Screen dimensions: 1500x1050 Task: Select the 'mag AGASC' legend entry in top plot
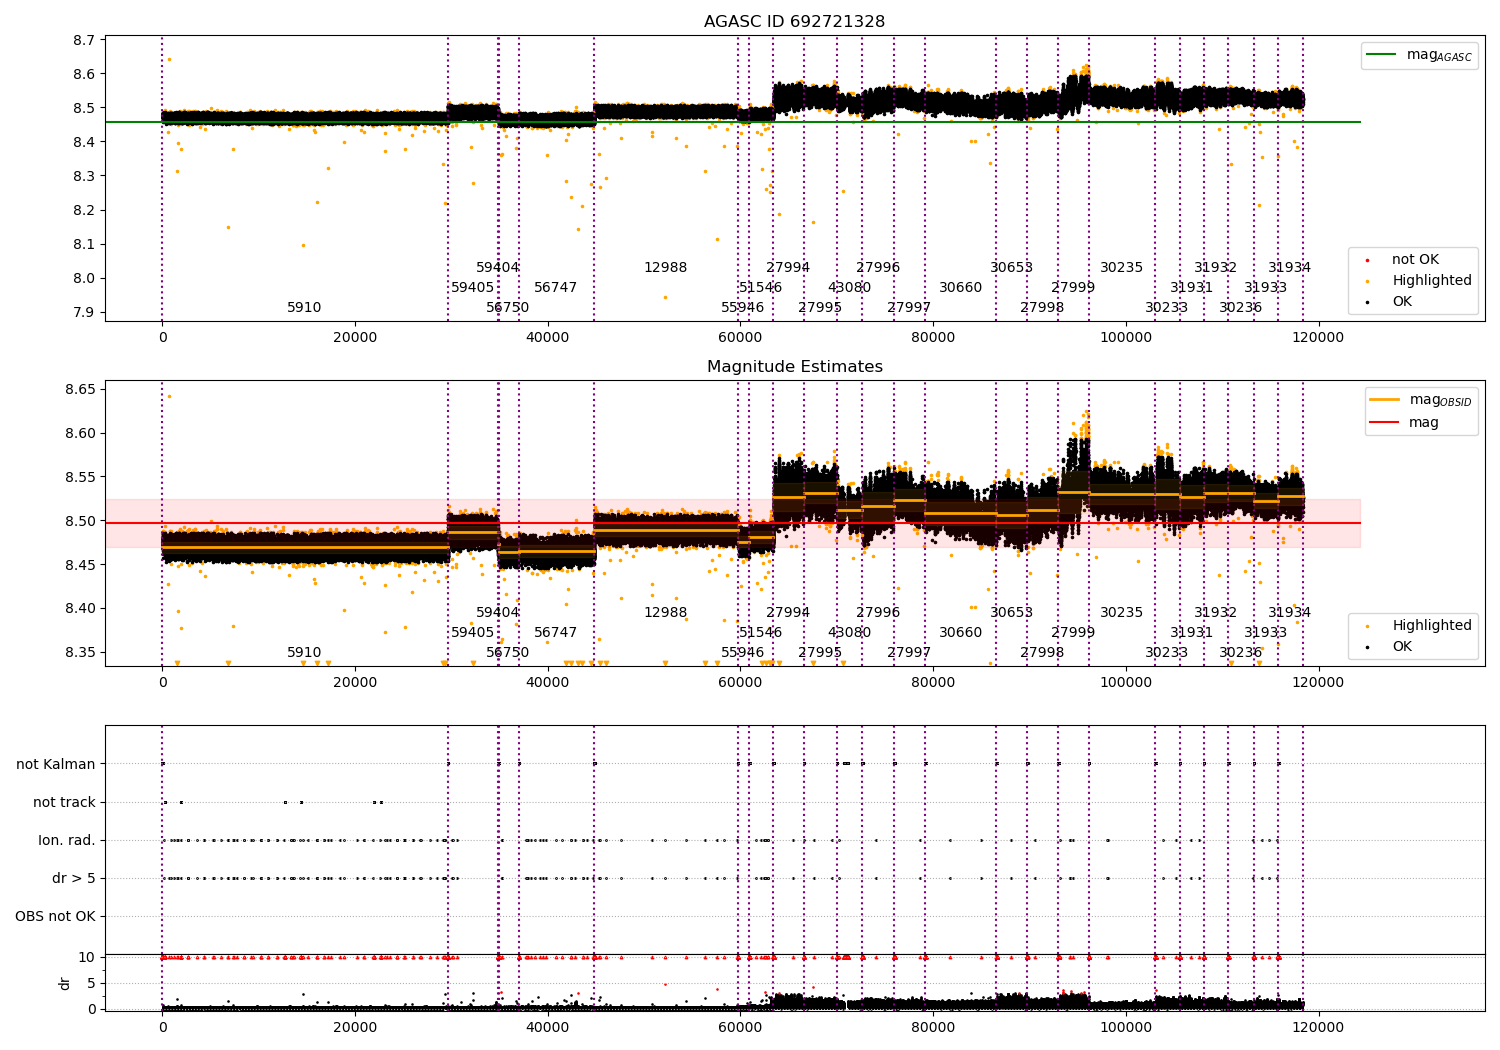pos(1419,55)
